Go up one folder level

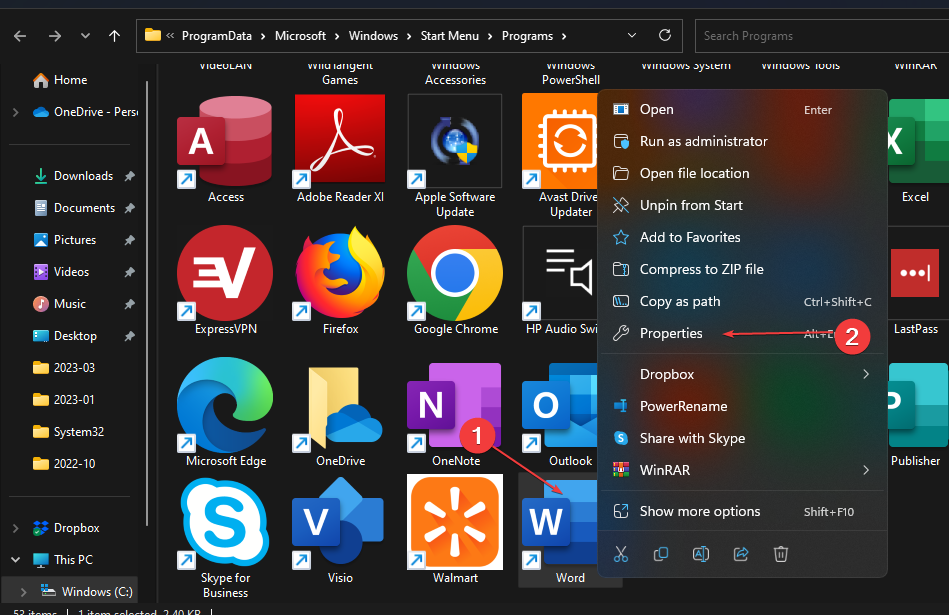(114, 36)
